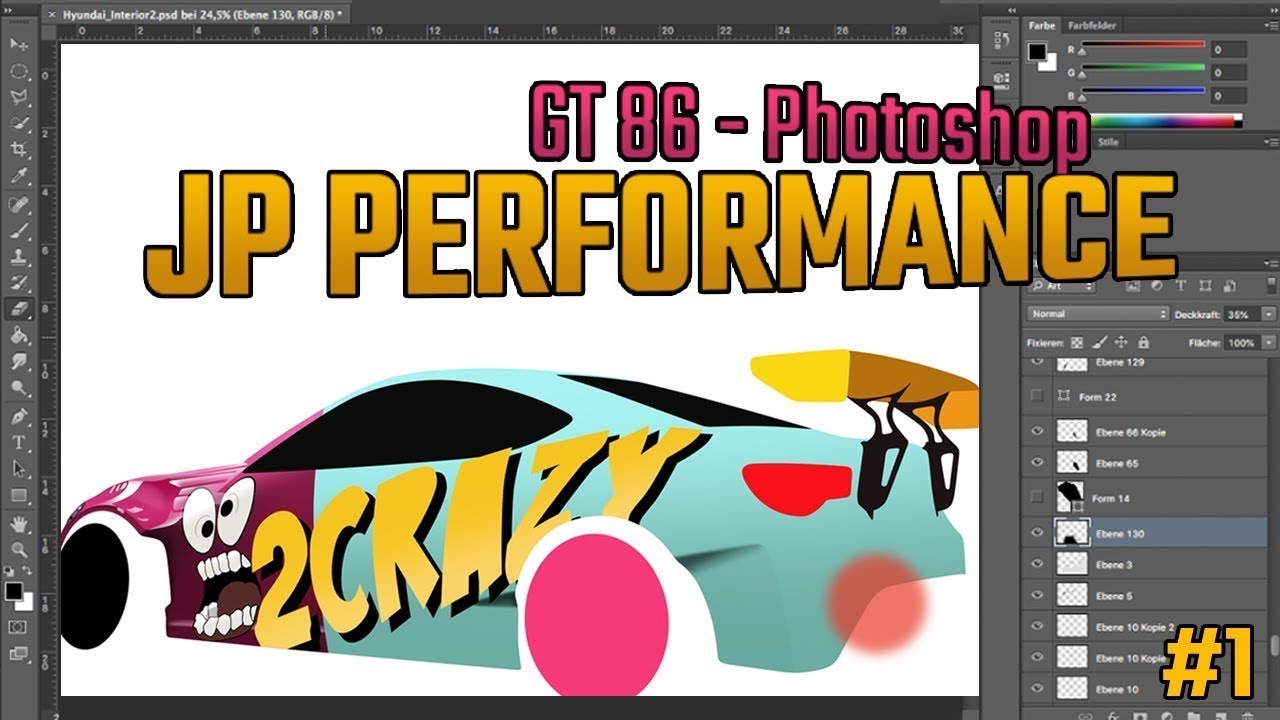This screenshot has height=720, width=1280.
Task: Select the Rectangle shape tool
Action: point(19,495)
